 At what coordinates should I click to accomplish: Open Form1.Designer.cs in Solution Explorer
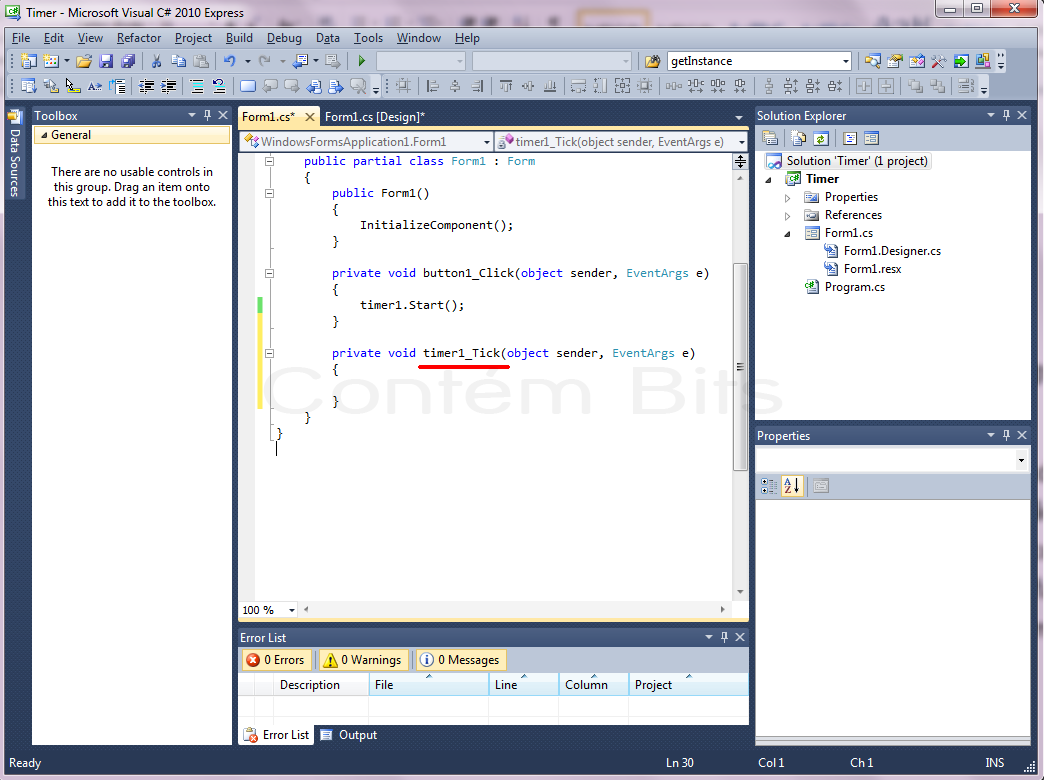tap(892, 251)
